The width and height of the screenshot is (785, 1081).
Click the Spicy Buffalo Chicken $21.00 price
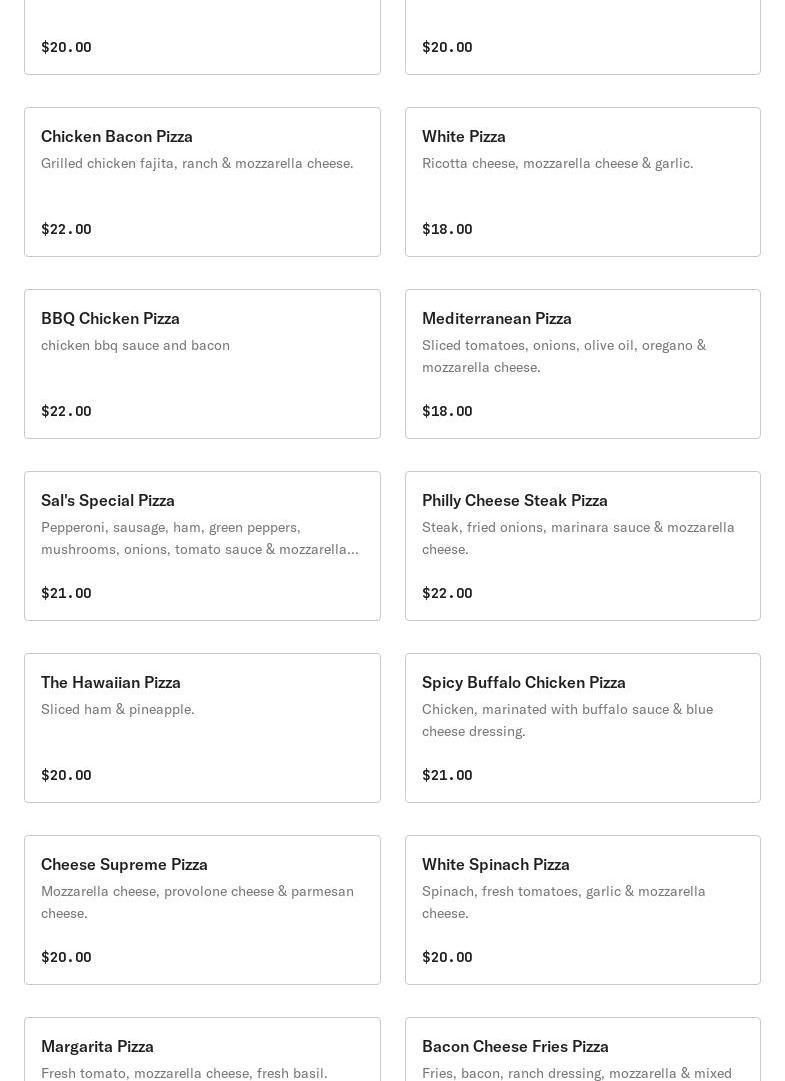[x=447, y=775]
